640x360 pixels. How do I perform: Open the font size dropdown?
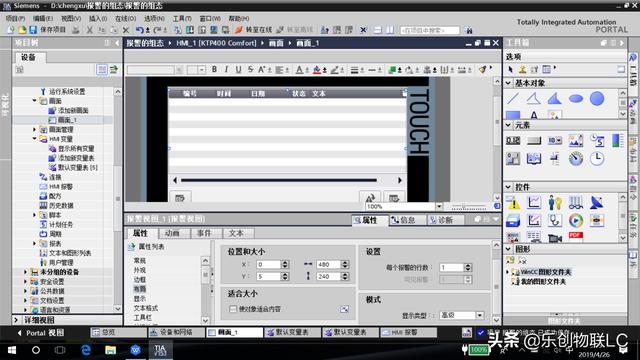[x=202, y=70]
